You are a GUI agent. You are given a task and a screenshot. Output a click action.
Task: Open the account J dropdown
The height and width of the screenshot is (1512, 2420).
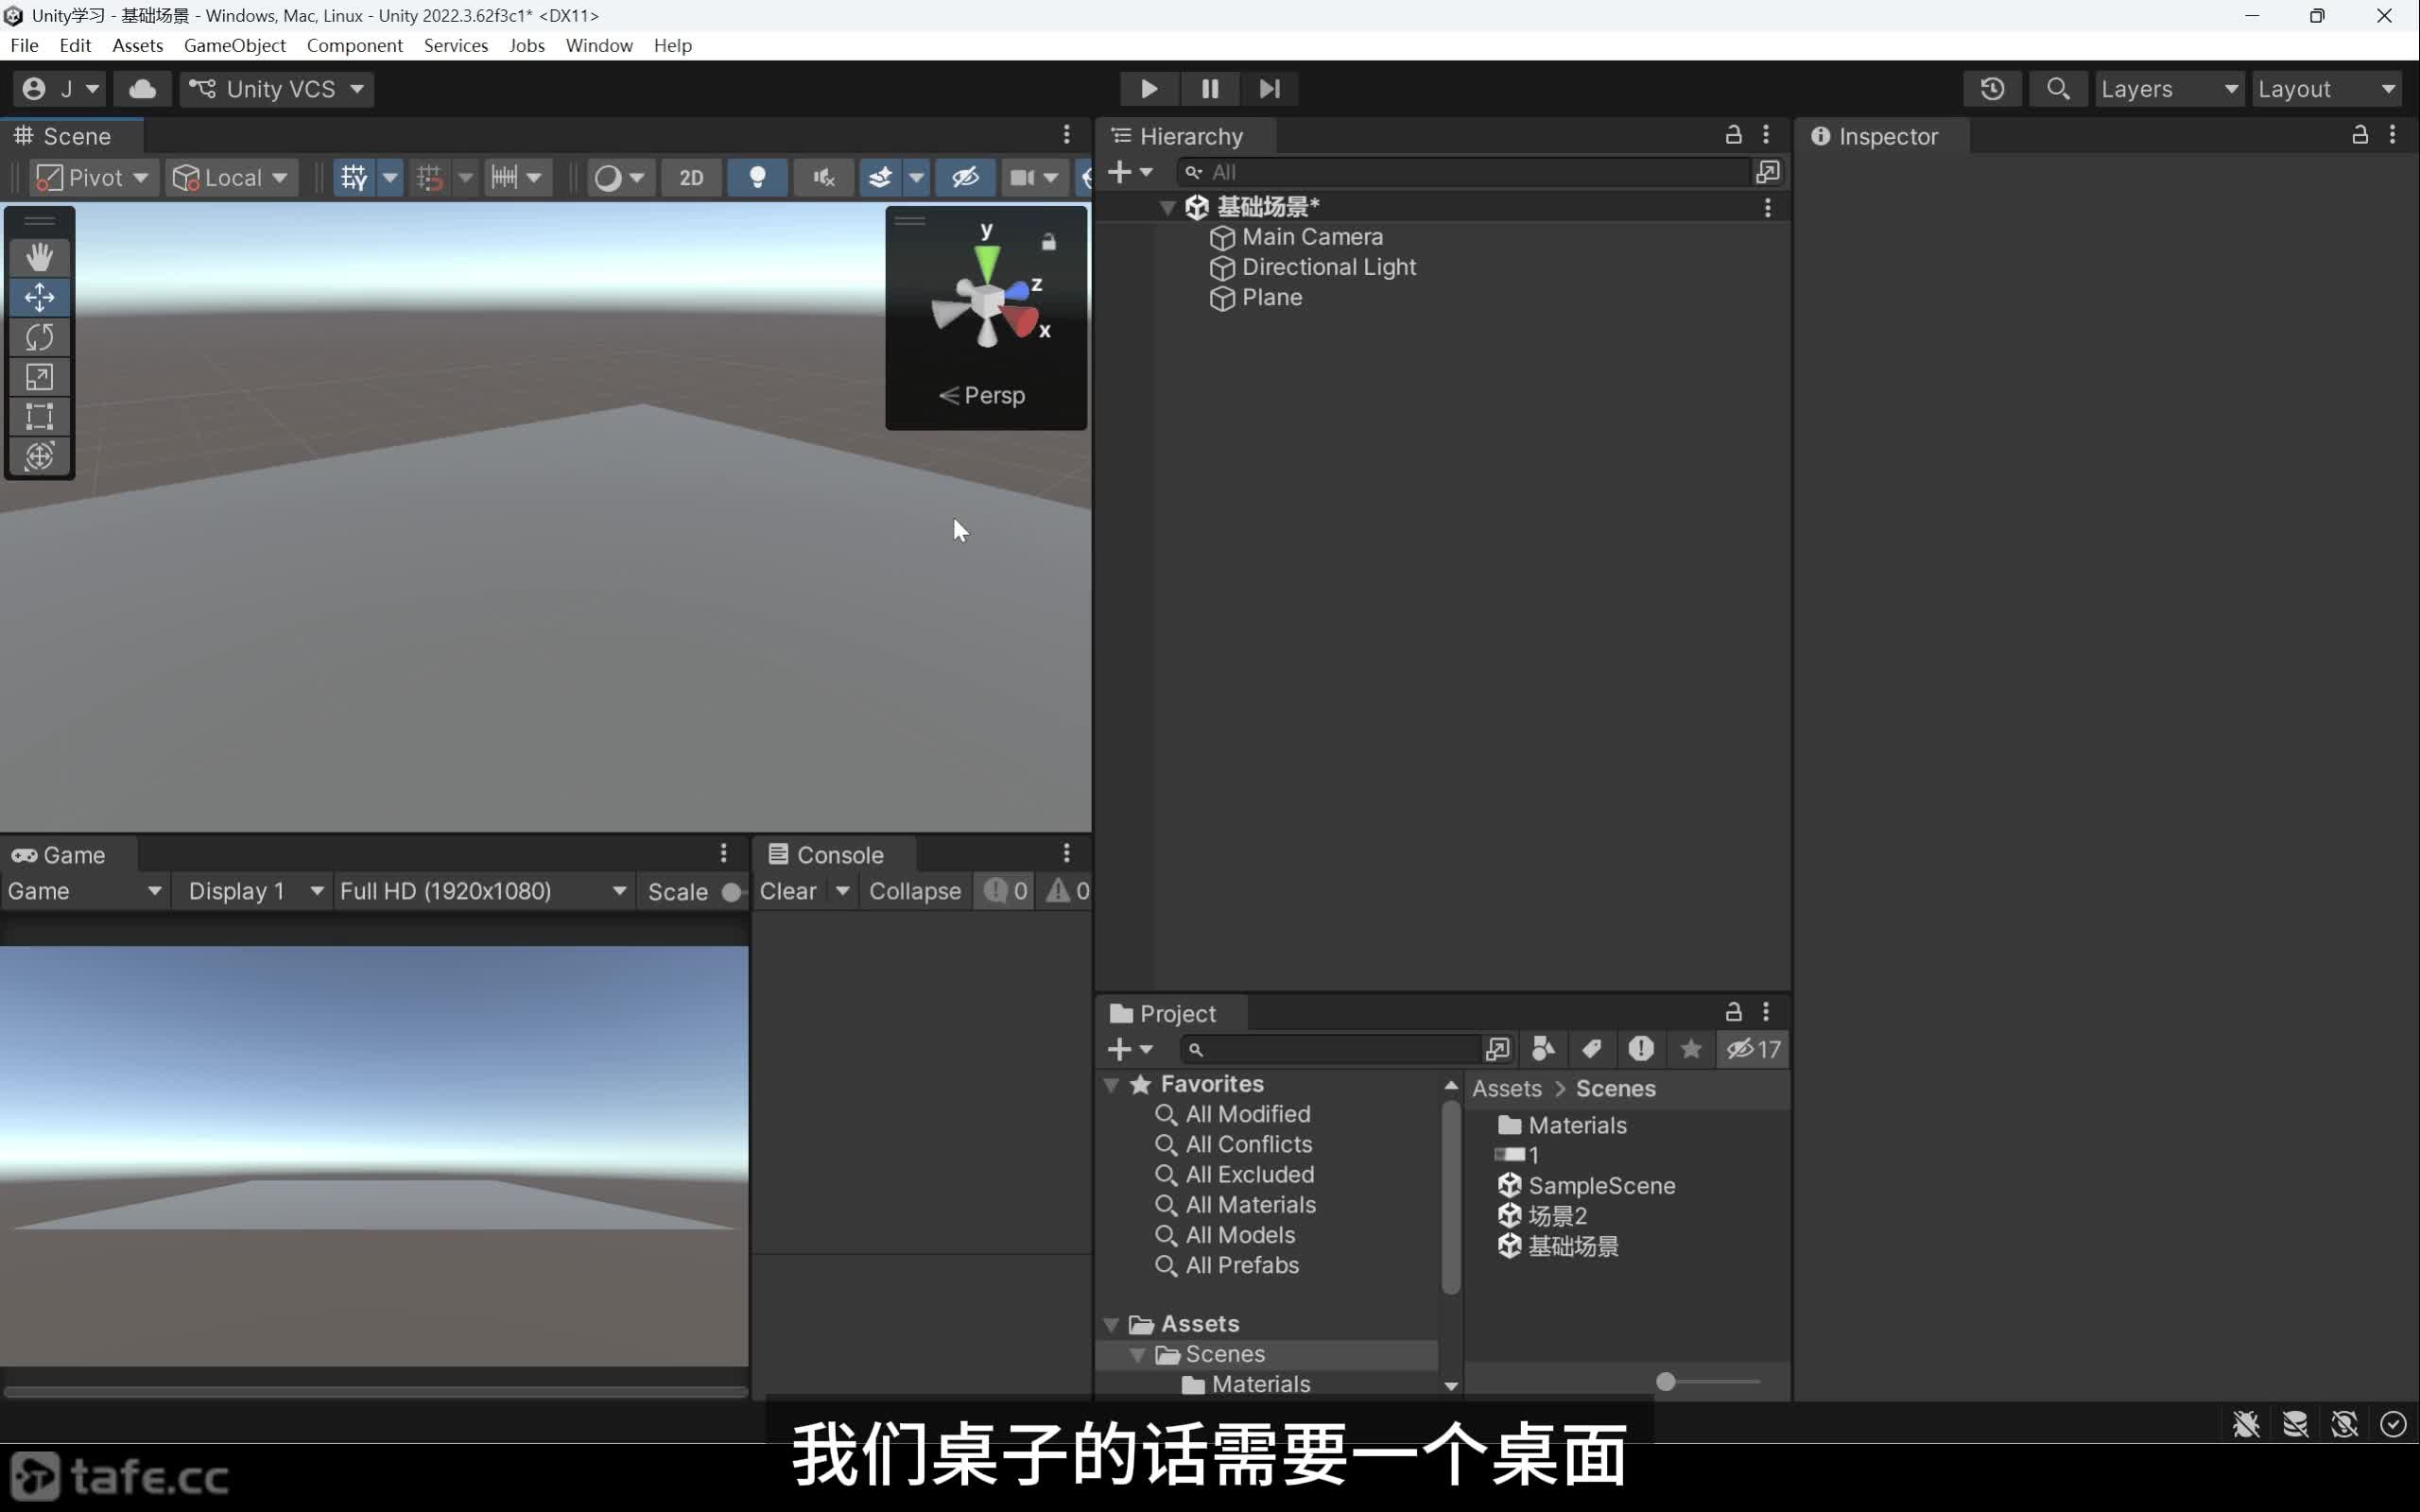pos(59,89)
